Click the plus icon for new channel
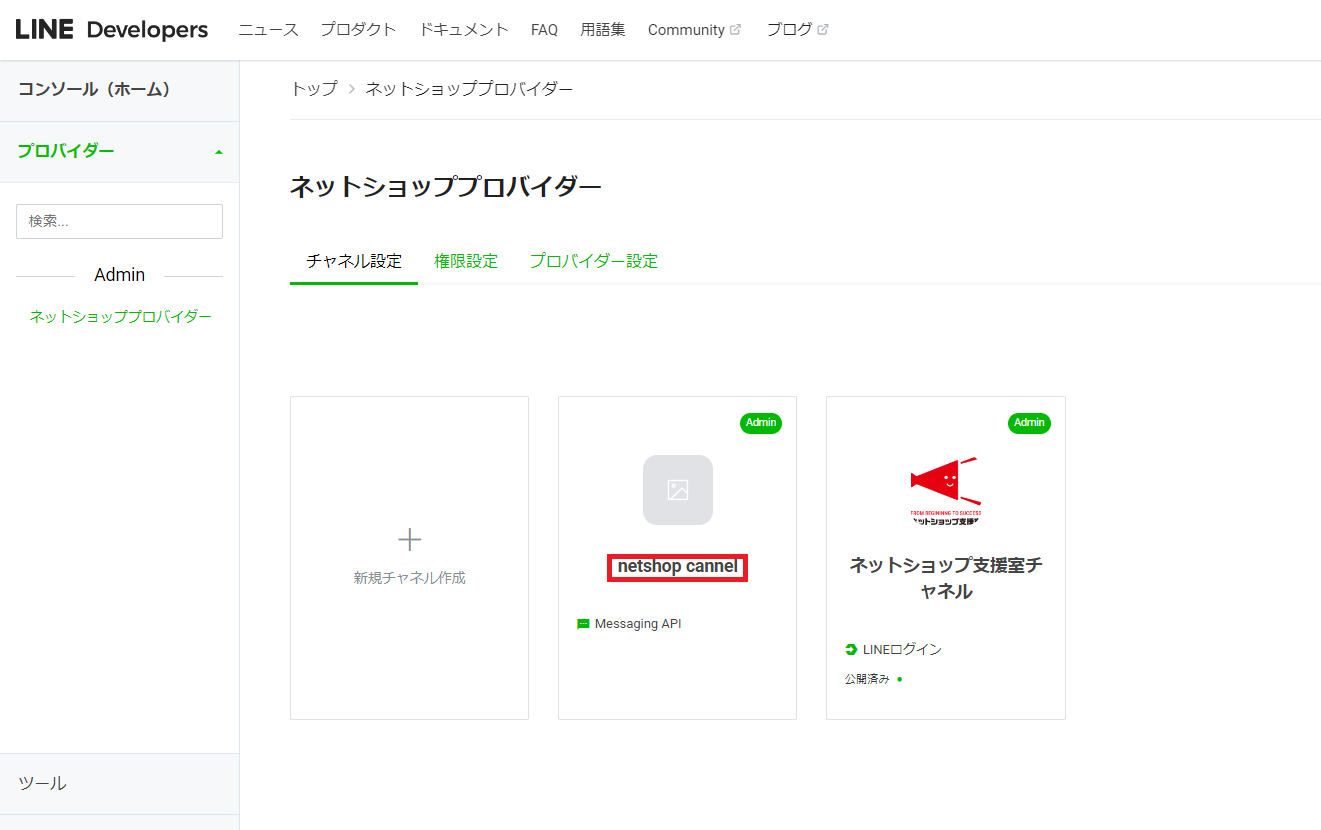Screen dimensions: 1321x830 pyautogui.click(x=409, y=540)
